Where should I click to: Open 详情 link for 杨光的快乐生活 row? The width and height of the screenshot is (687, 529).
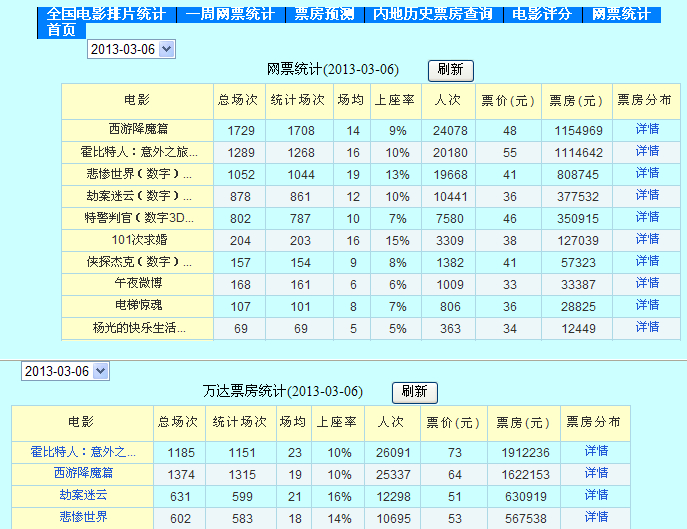[x=647, y=327]
